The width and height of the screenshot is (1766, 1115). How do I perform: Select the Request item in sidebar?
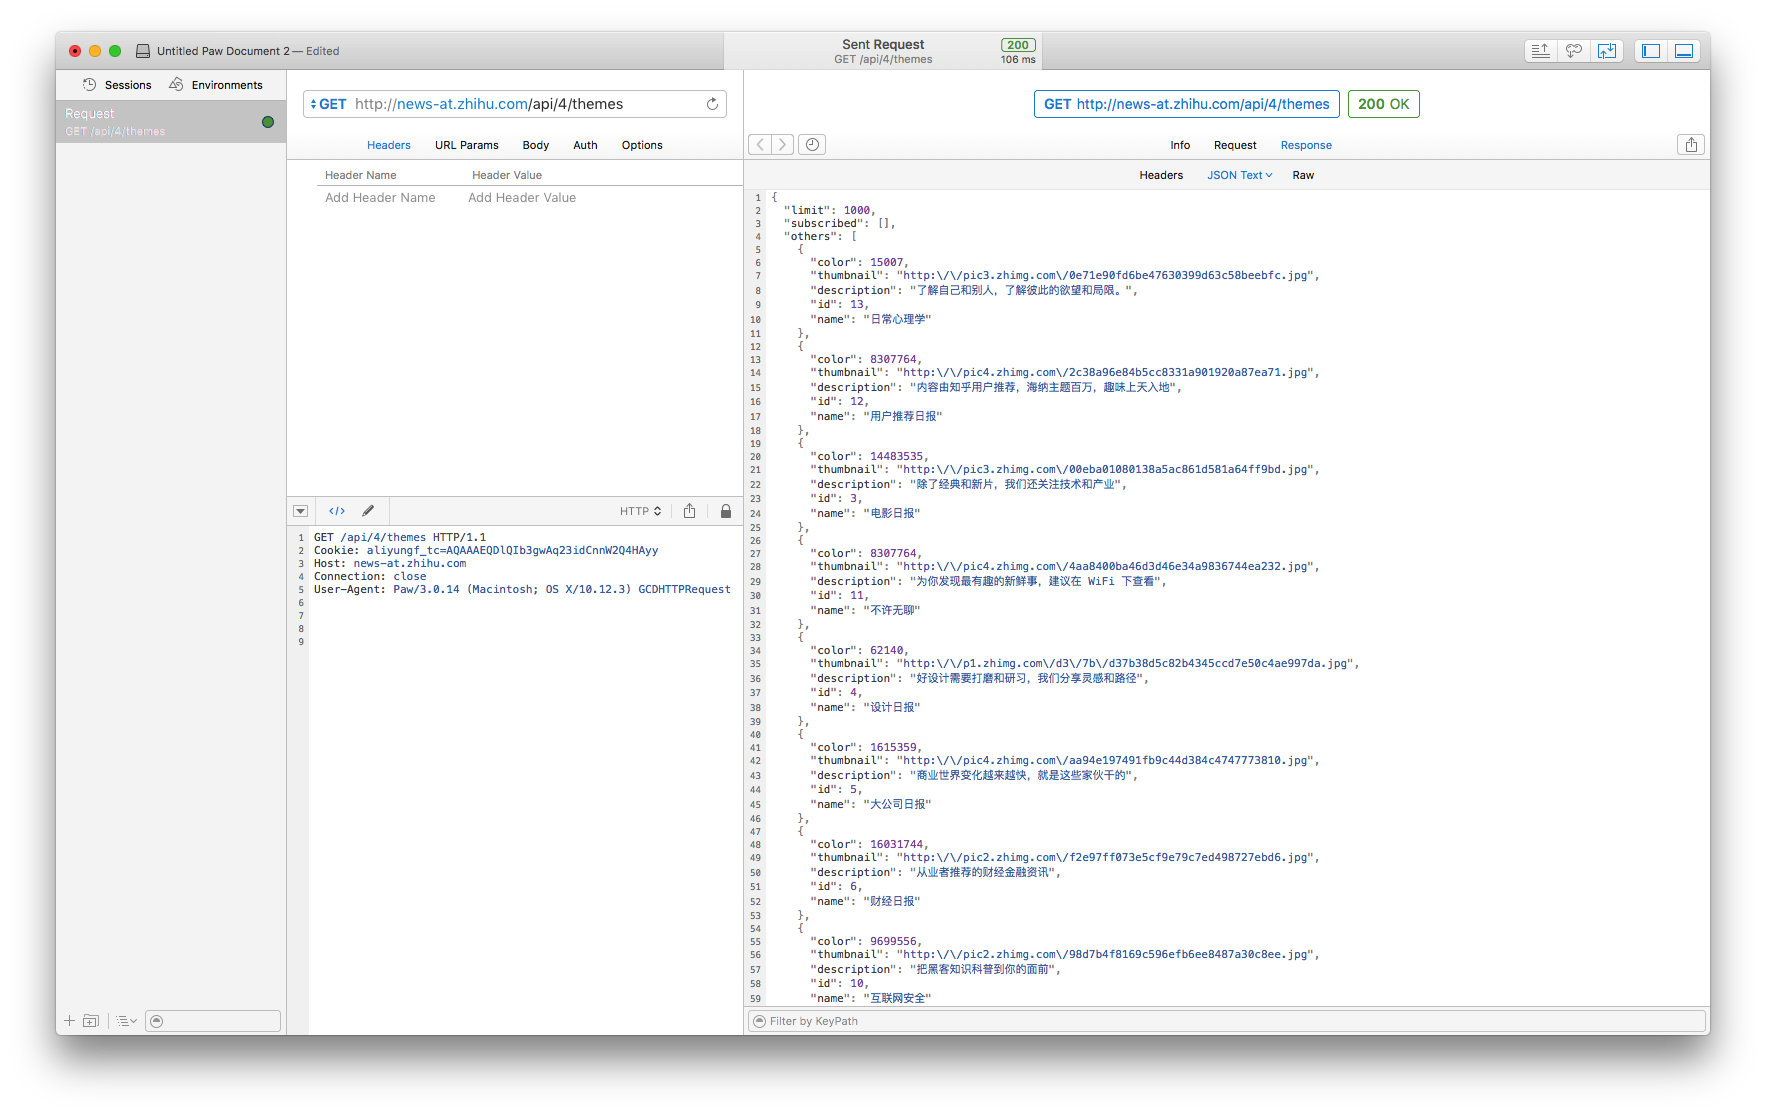(171, 122)
